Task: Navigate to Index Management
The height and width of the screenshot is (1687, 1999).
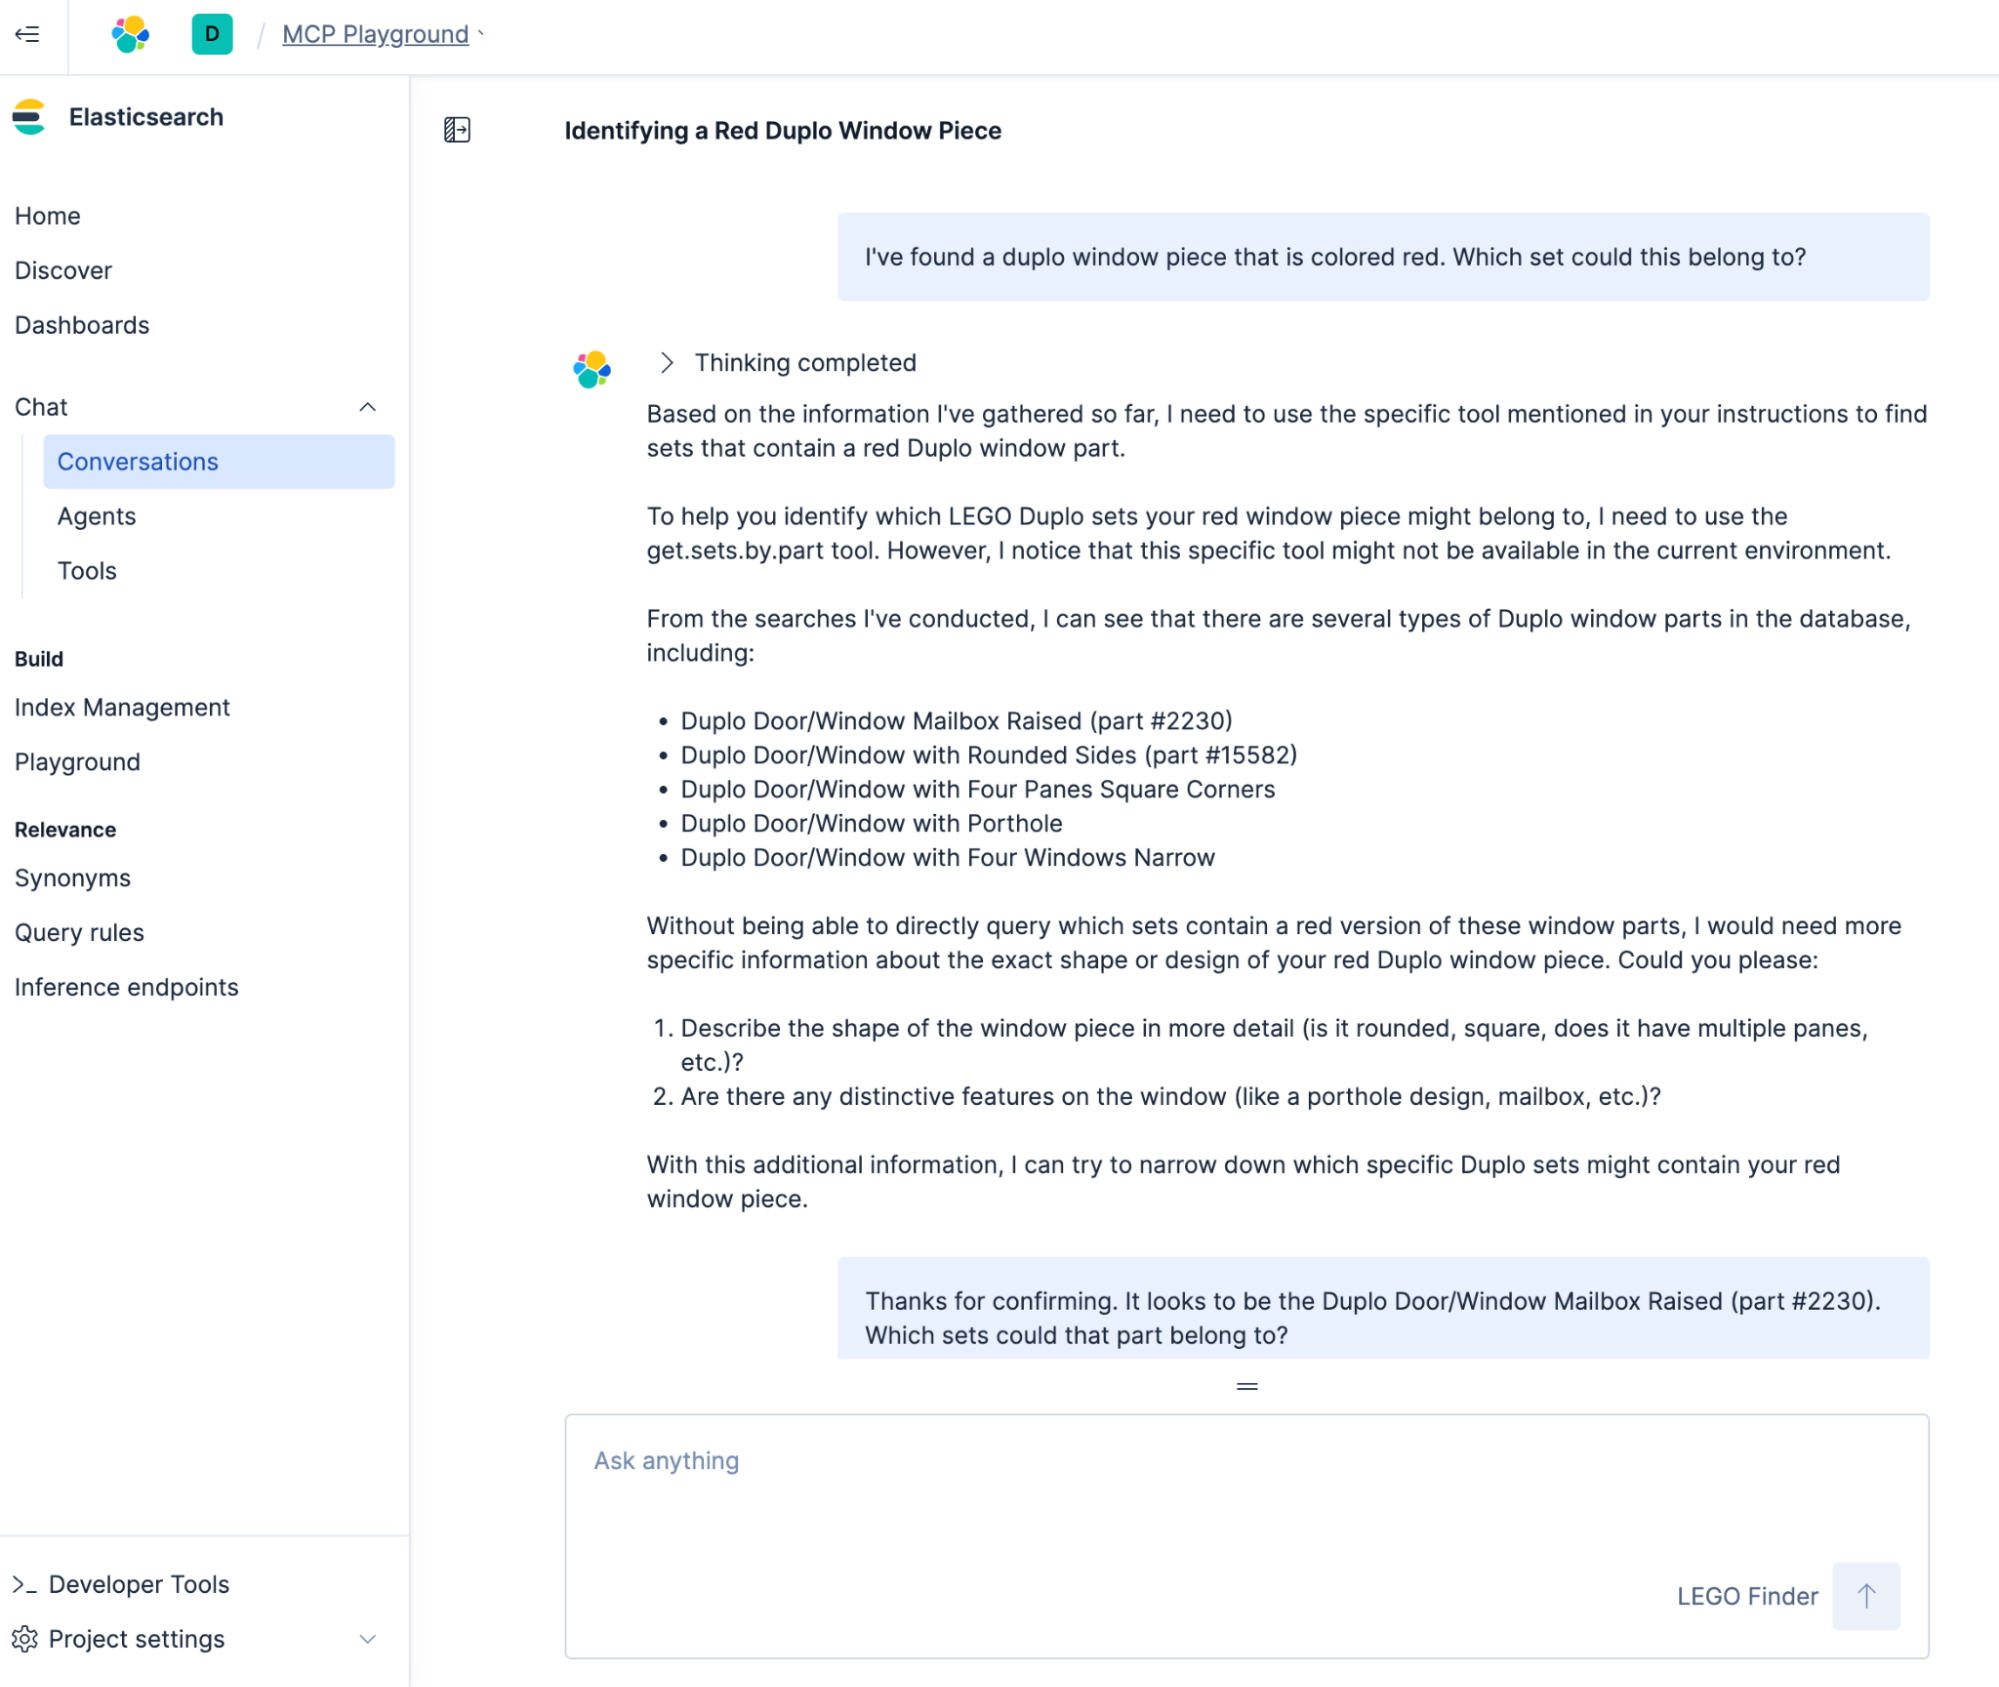Action: 122,707
